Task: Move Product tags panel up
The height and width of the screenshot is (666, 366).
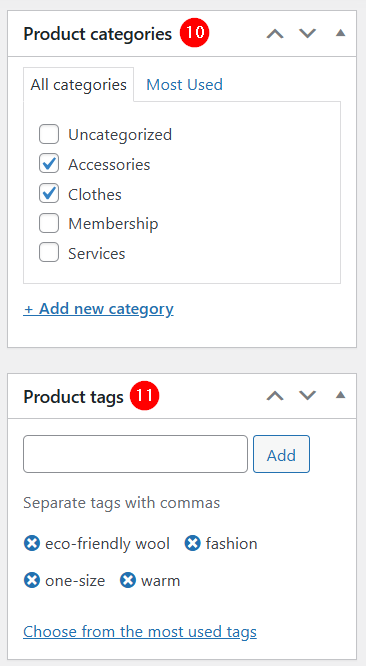Action: pyautogui.click(x=275, y=396)
